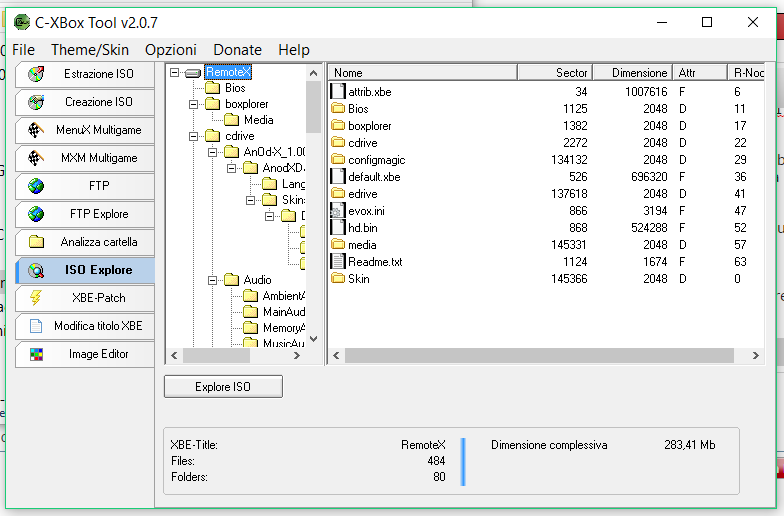Select the Ambient audio folder in tree

click(x=284, y=296)
